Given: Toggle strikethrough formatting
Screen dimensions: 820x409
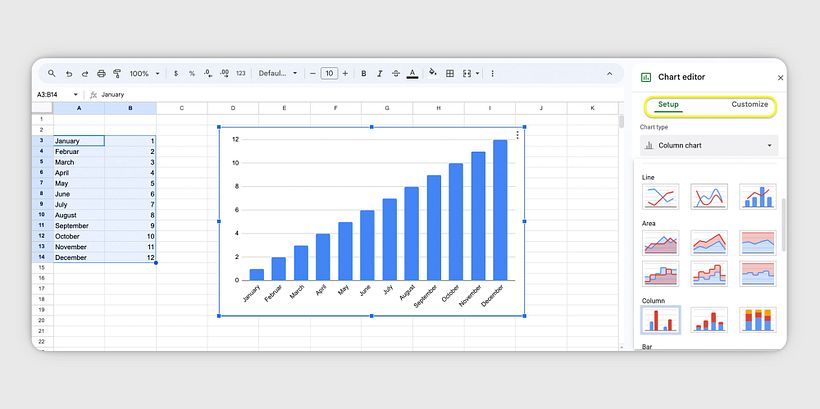Looking at the screenshot, I should click(x=396, y=74).
